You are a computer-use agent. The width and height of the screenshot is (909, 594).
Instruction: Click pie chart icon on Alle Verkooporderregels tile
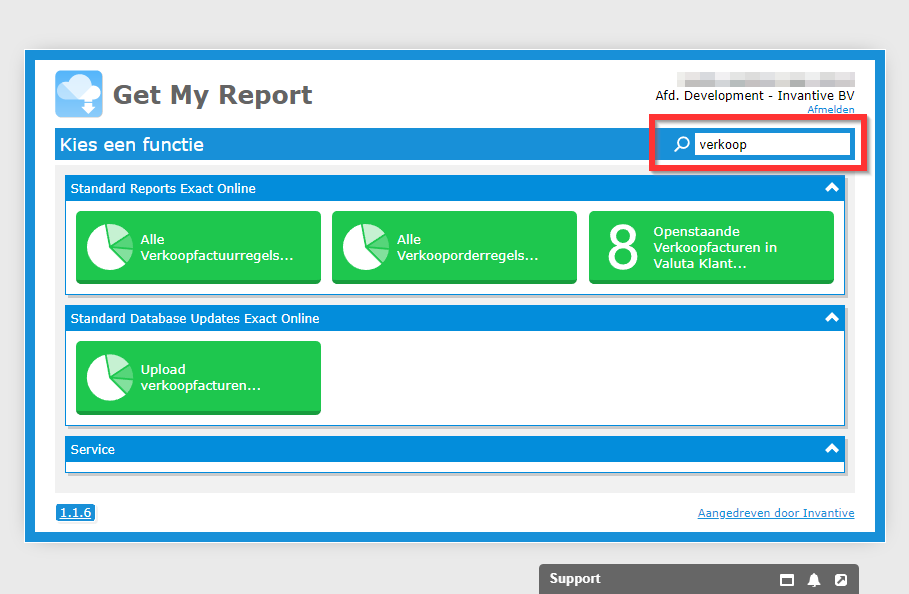[x=366, y=247]
